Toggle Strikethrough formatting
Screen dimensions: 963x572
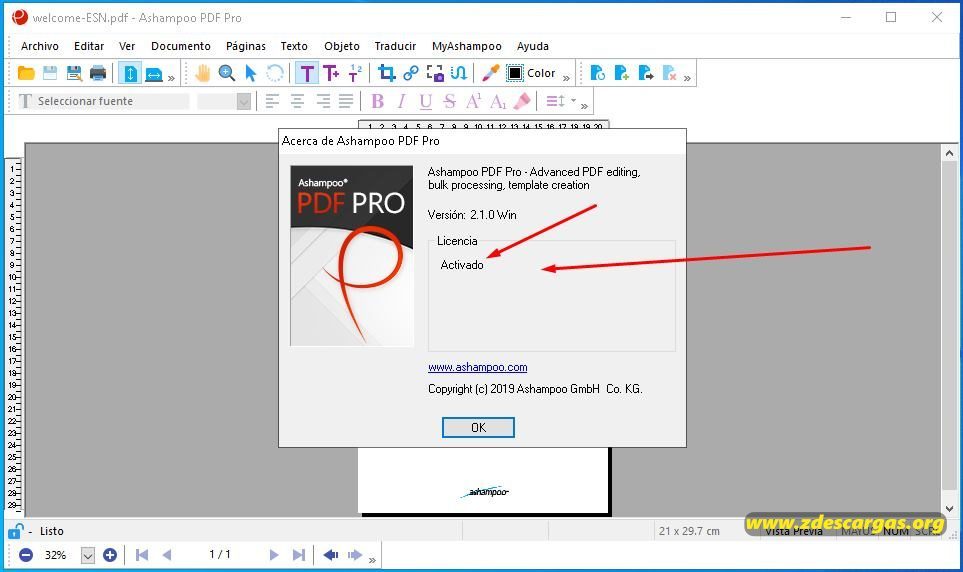(x=450, y=101)
